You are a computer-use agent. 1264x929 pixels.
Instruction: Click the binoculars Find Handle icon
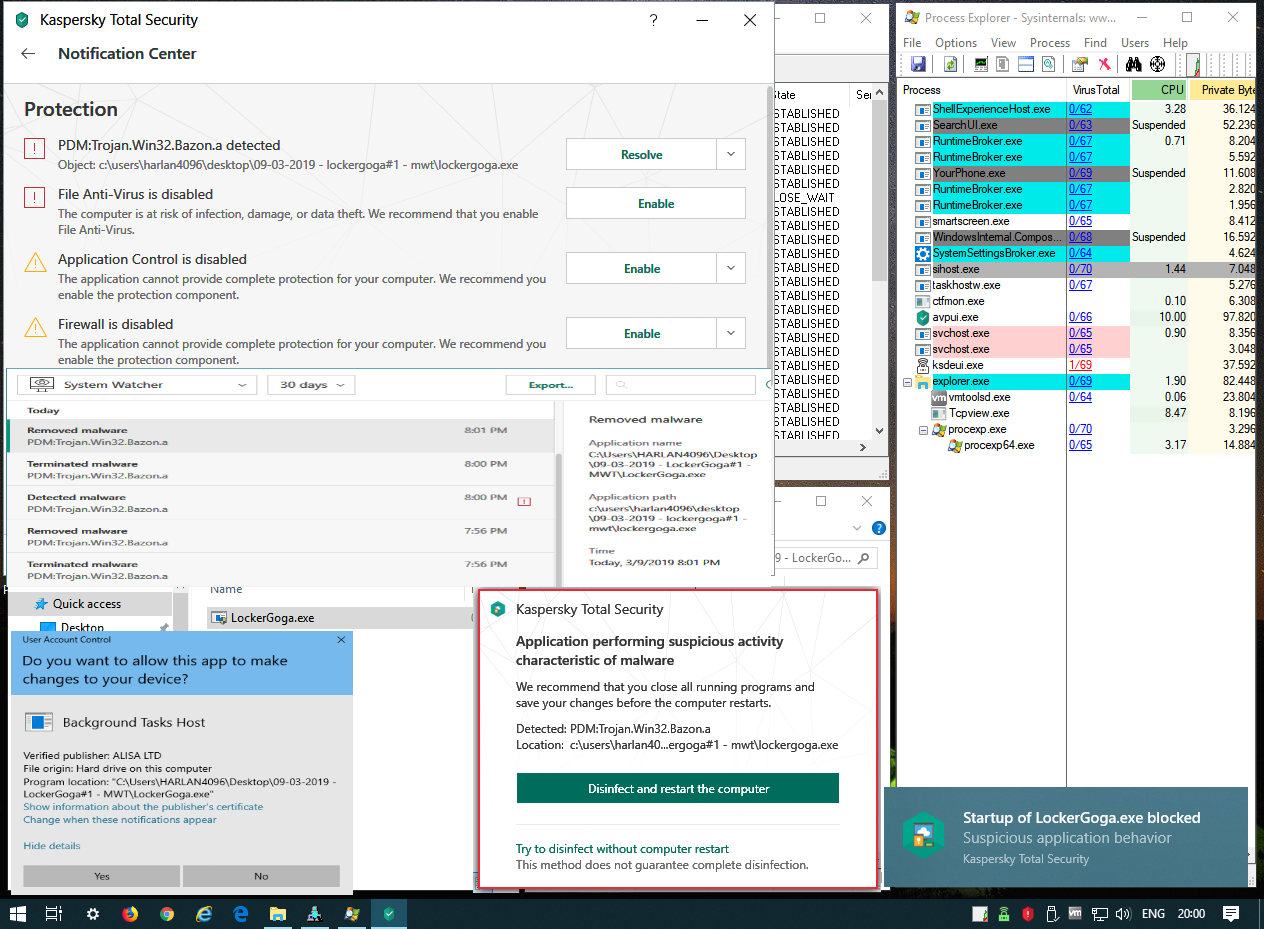tap(1134, 64)
